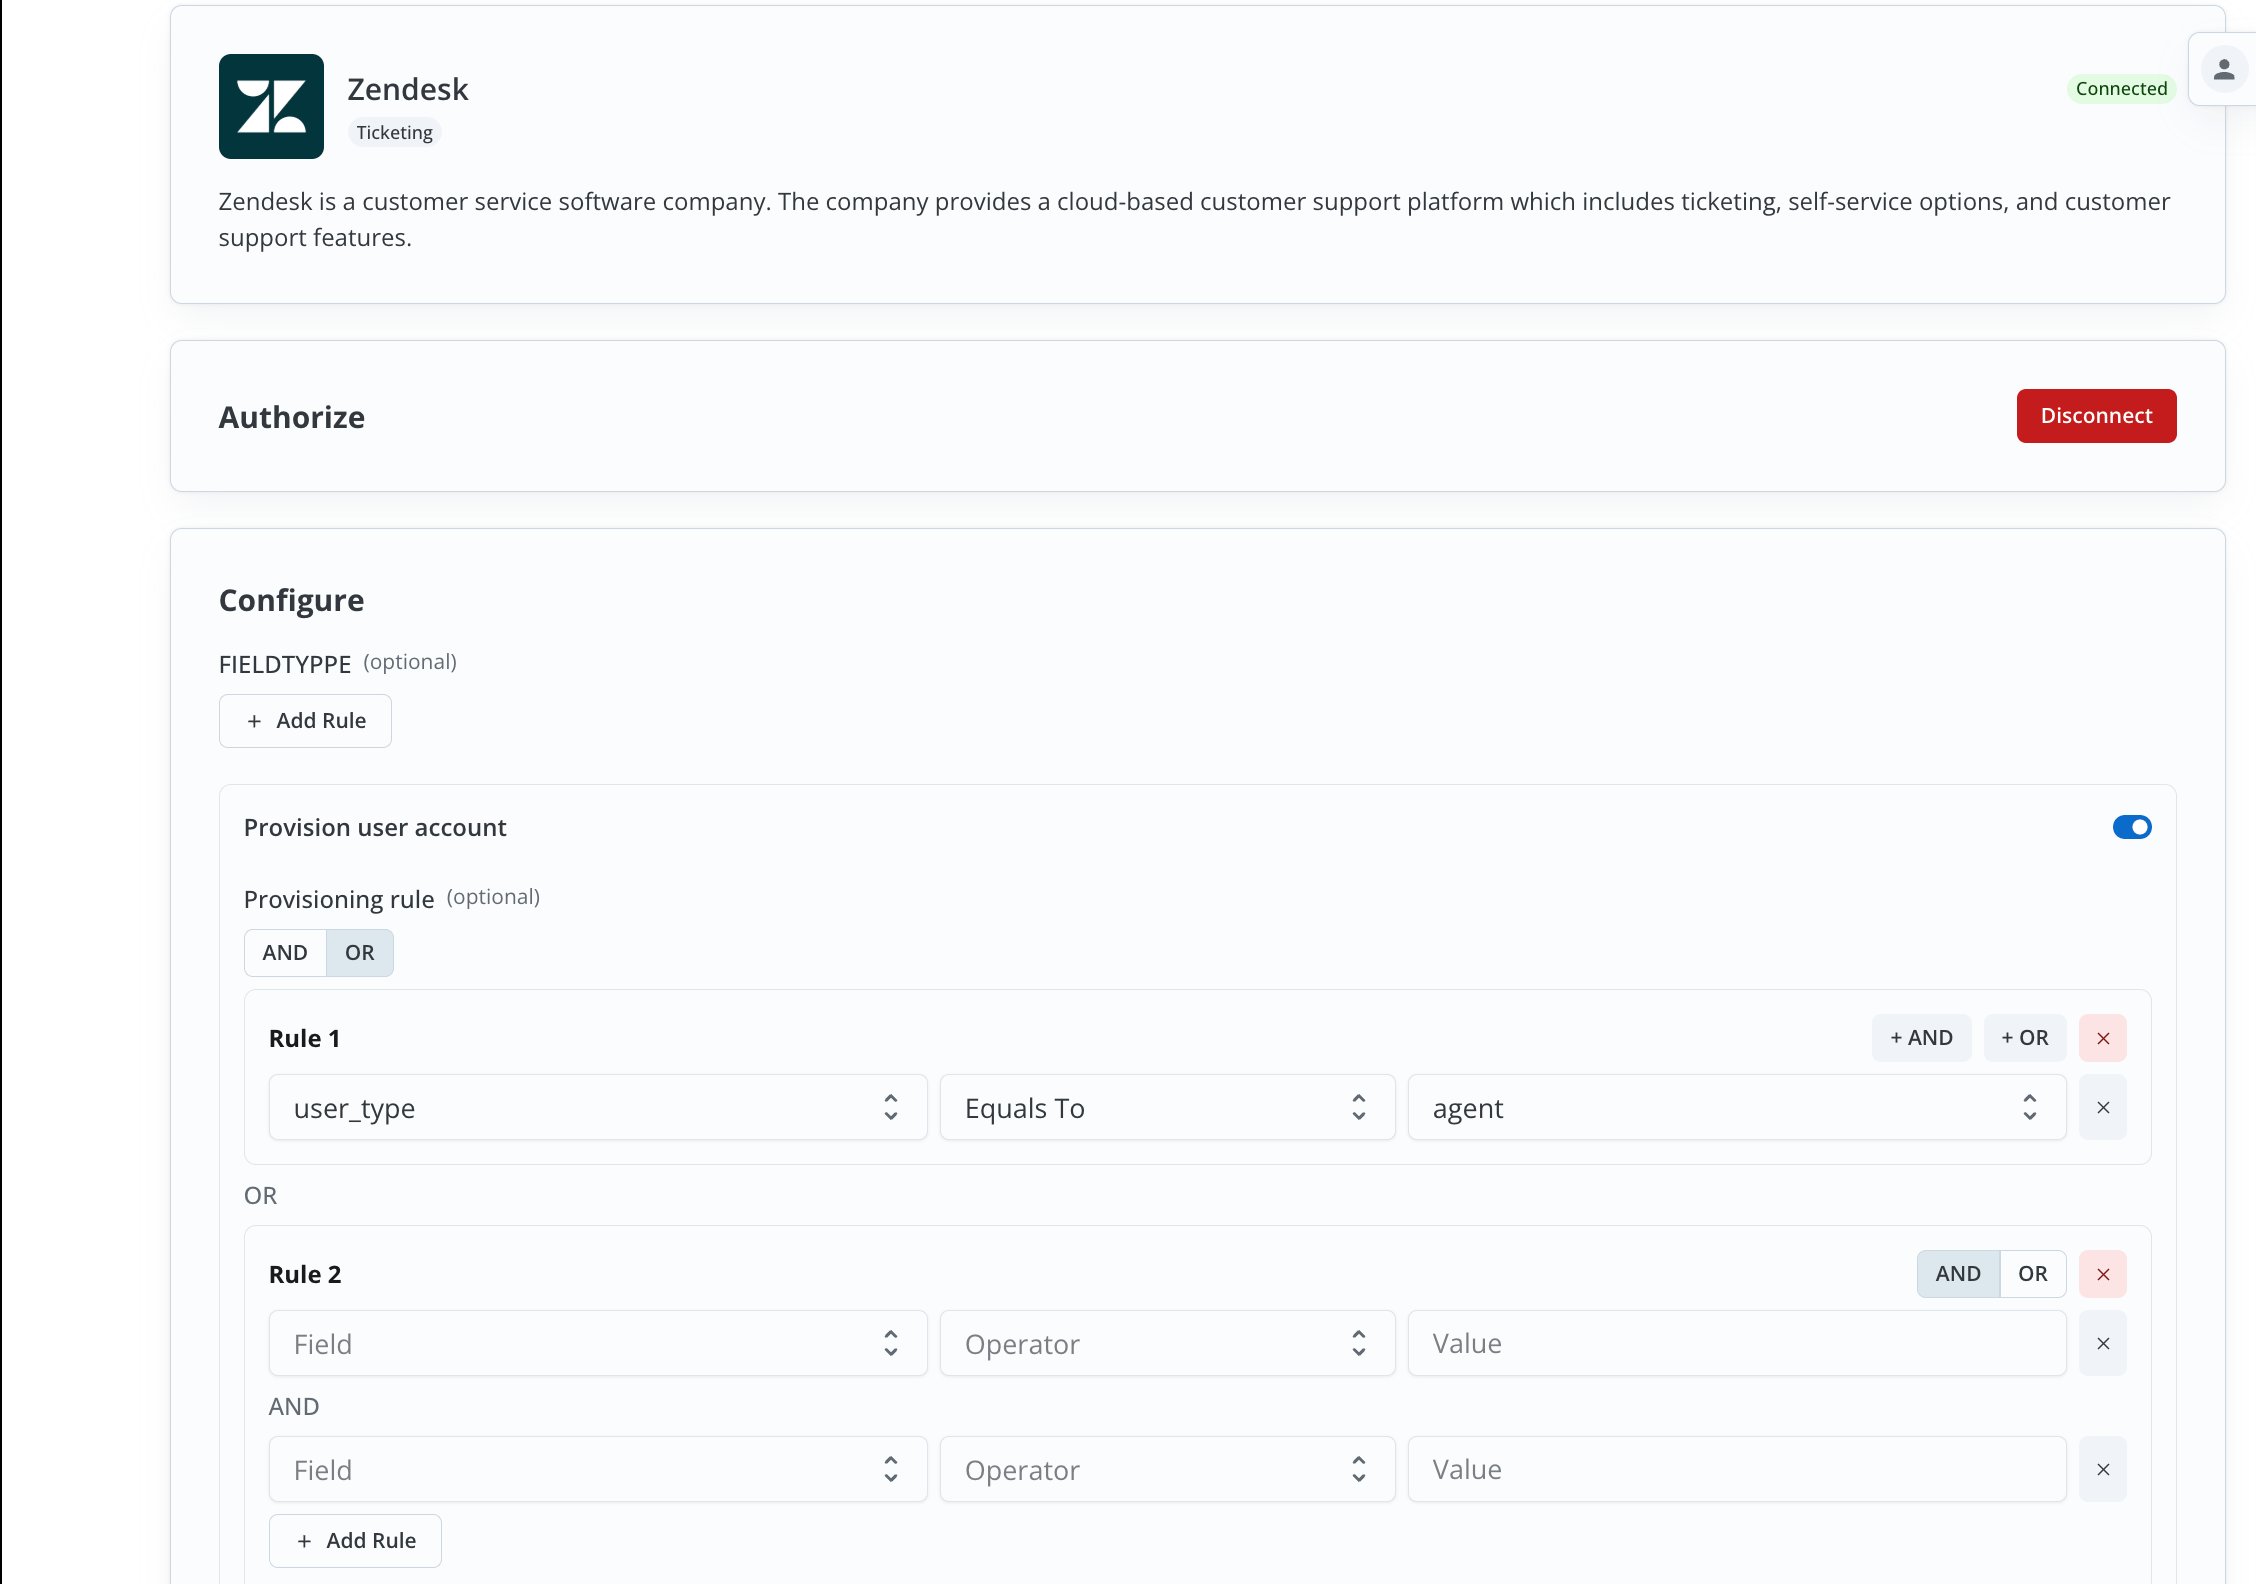2256x1584 pixels.
Task: Click + AND on Rule 1
Action: click(x=1921, y=1038)
